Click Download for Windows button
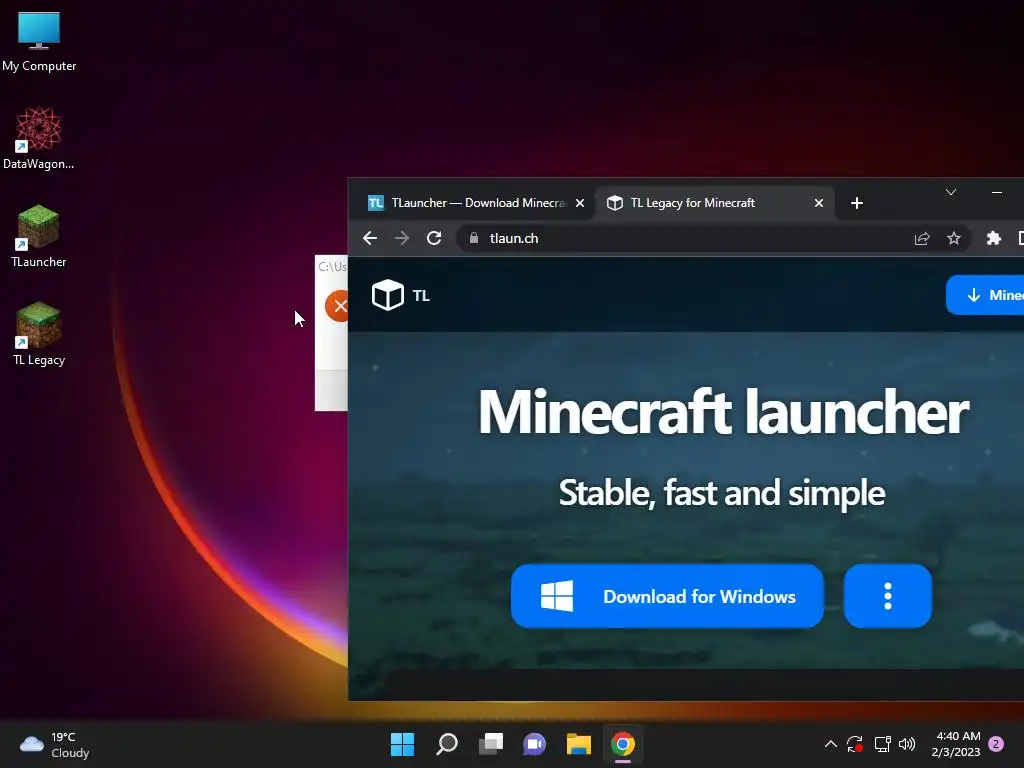Viewport: 1024px width, 768px height. coord(667,596)
